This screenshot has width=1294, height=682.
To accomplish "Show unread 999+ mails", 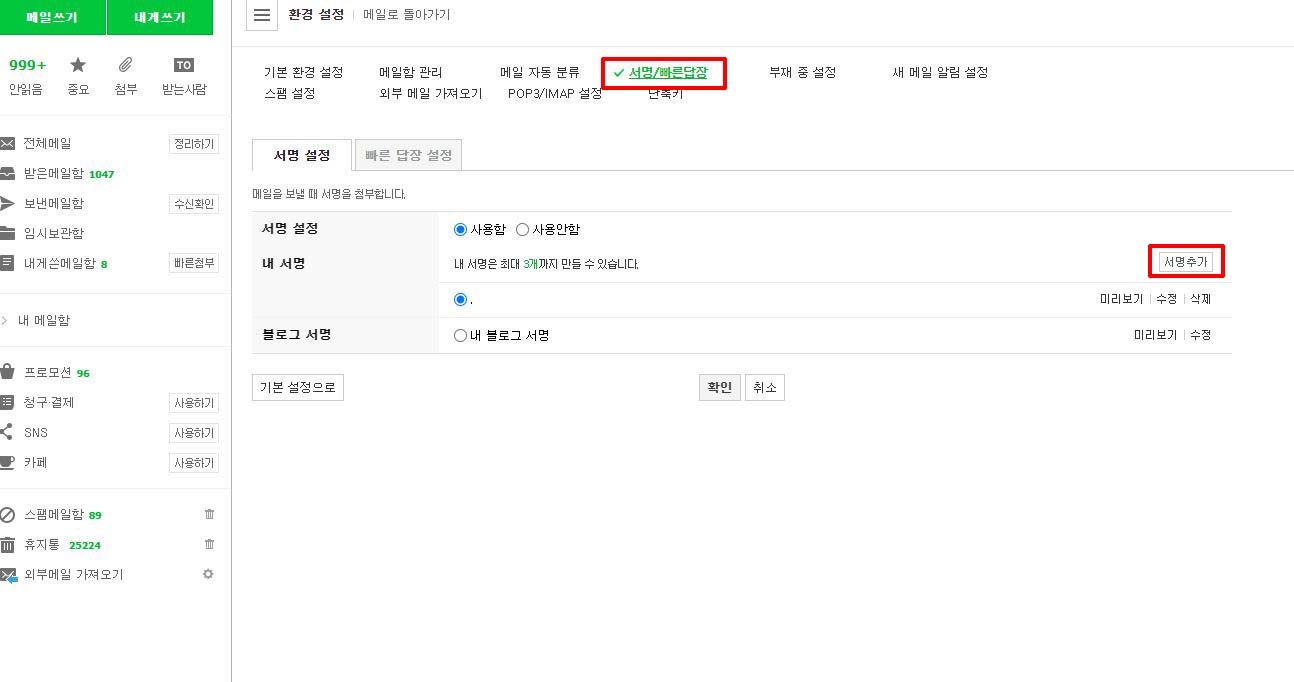I will tap(27, 65).
